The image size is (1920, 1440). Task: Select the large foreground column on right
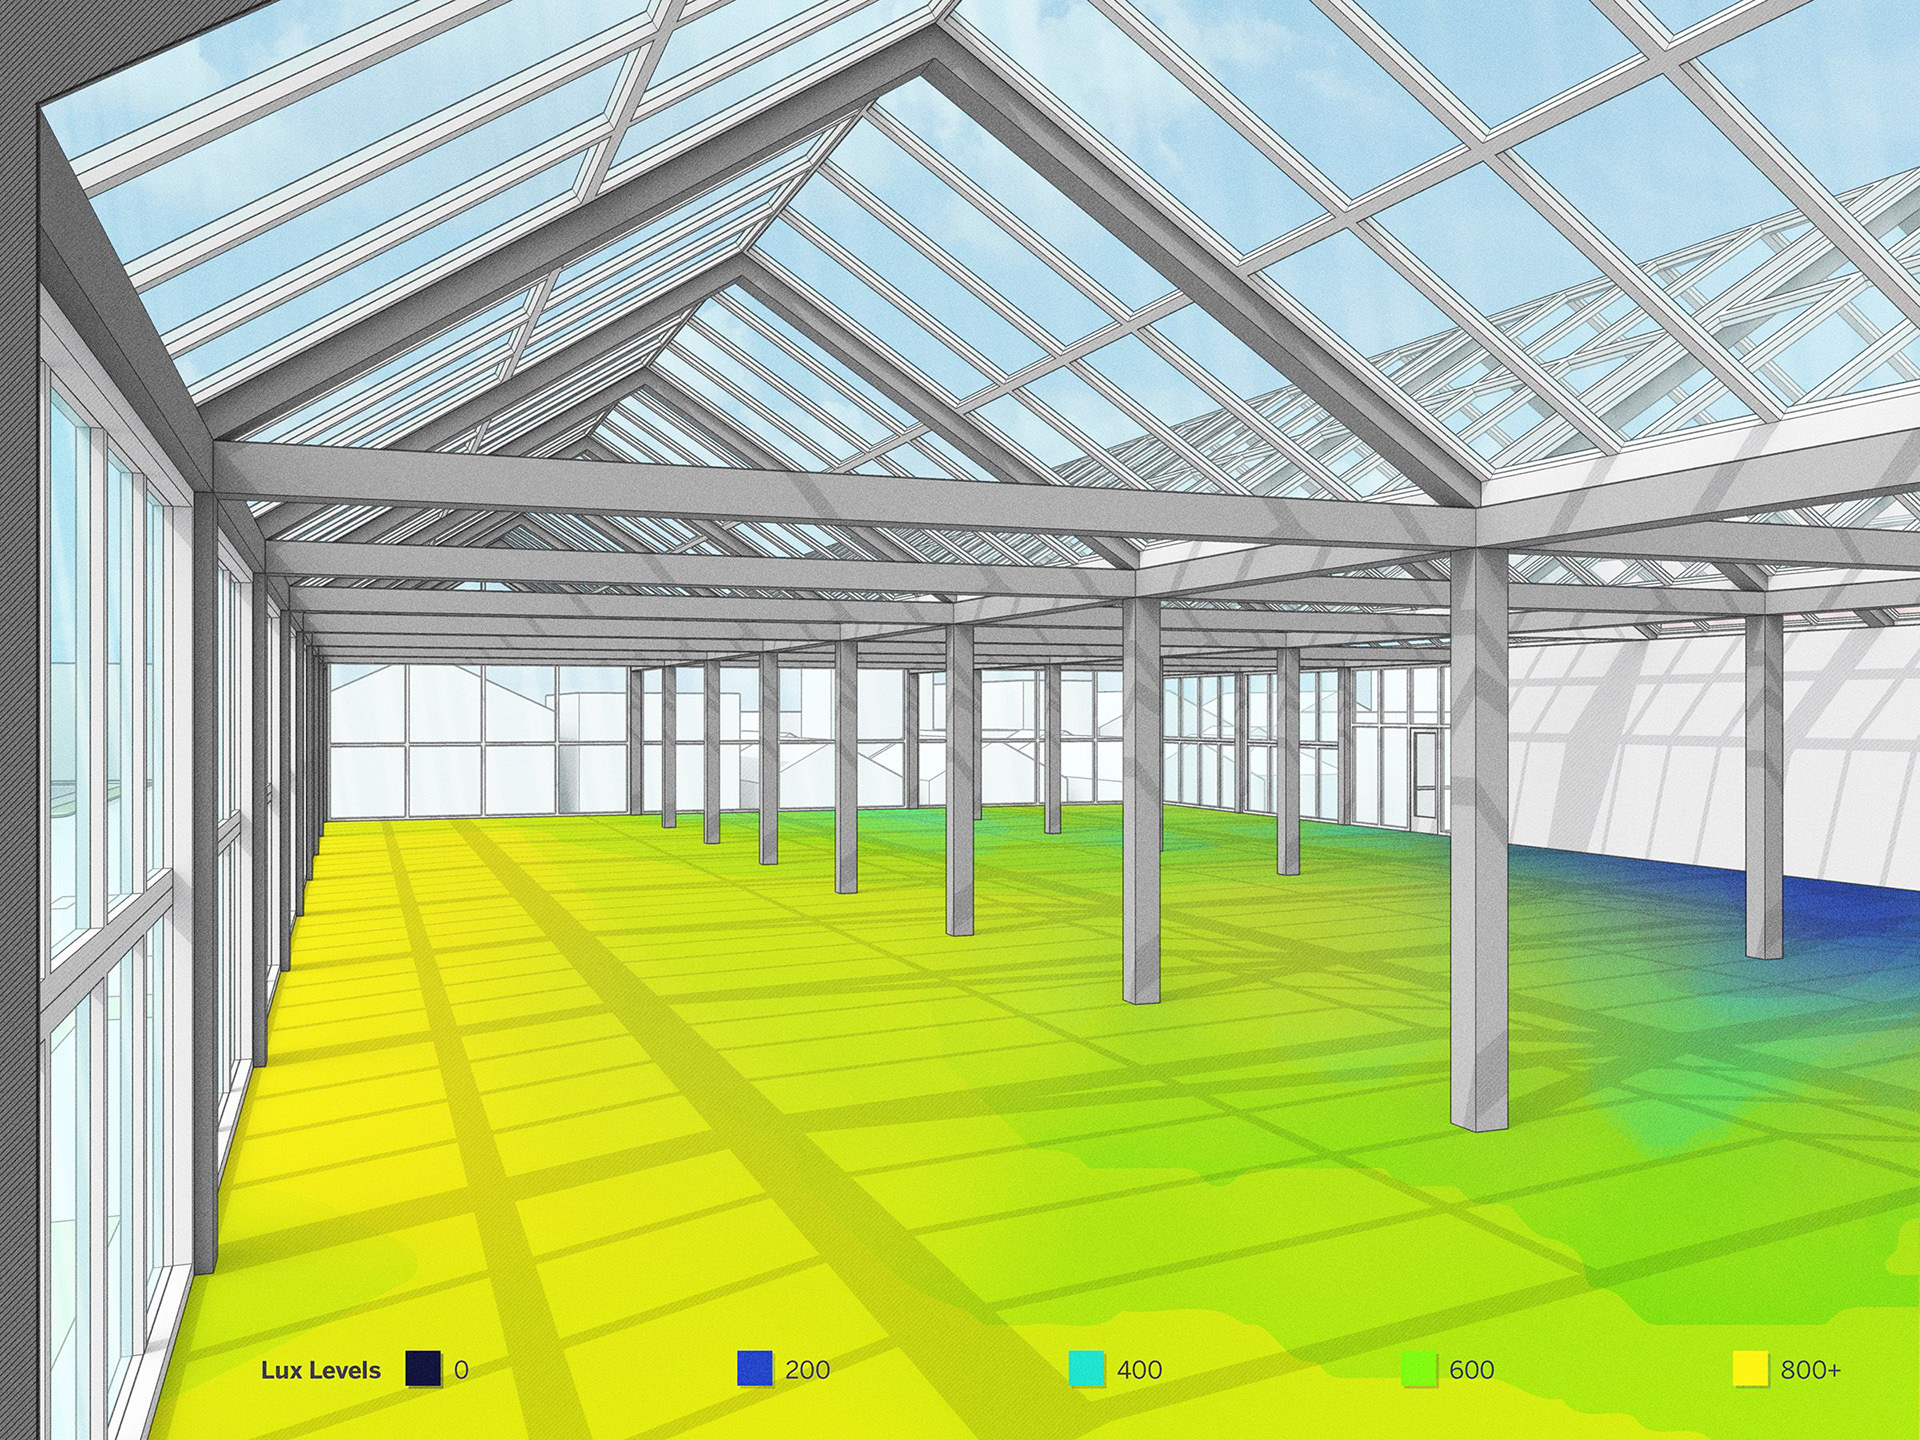coord(1478,840)
